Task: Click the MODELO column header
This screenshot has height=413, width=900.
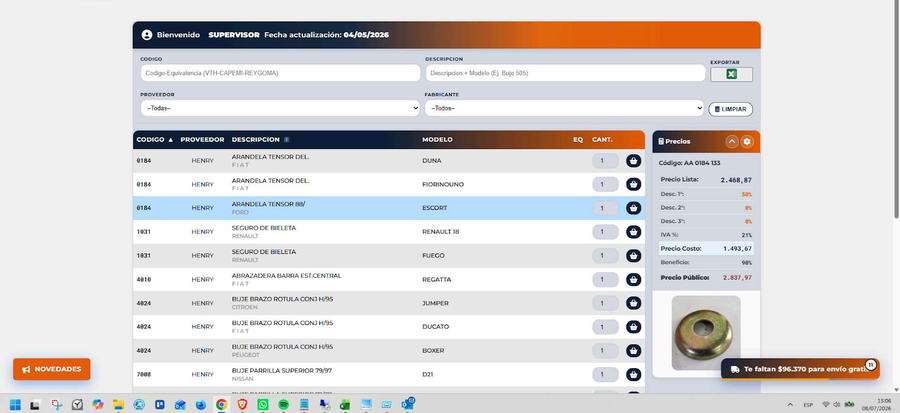Action: 437,140
